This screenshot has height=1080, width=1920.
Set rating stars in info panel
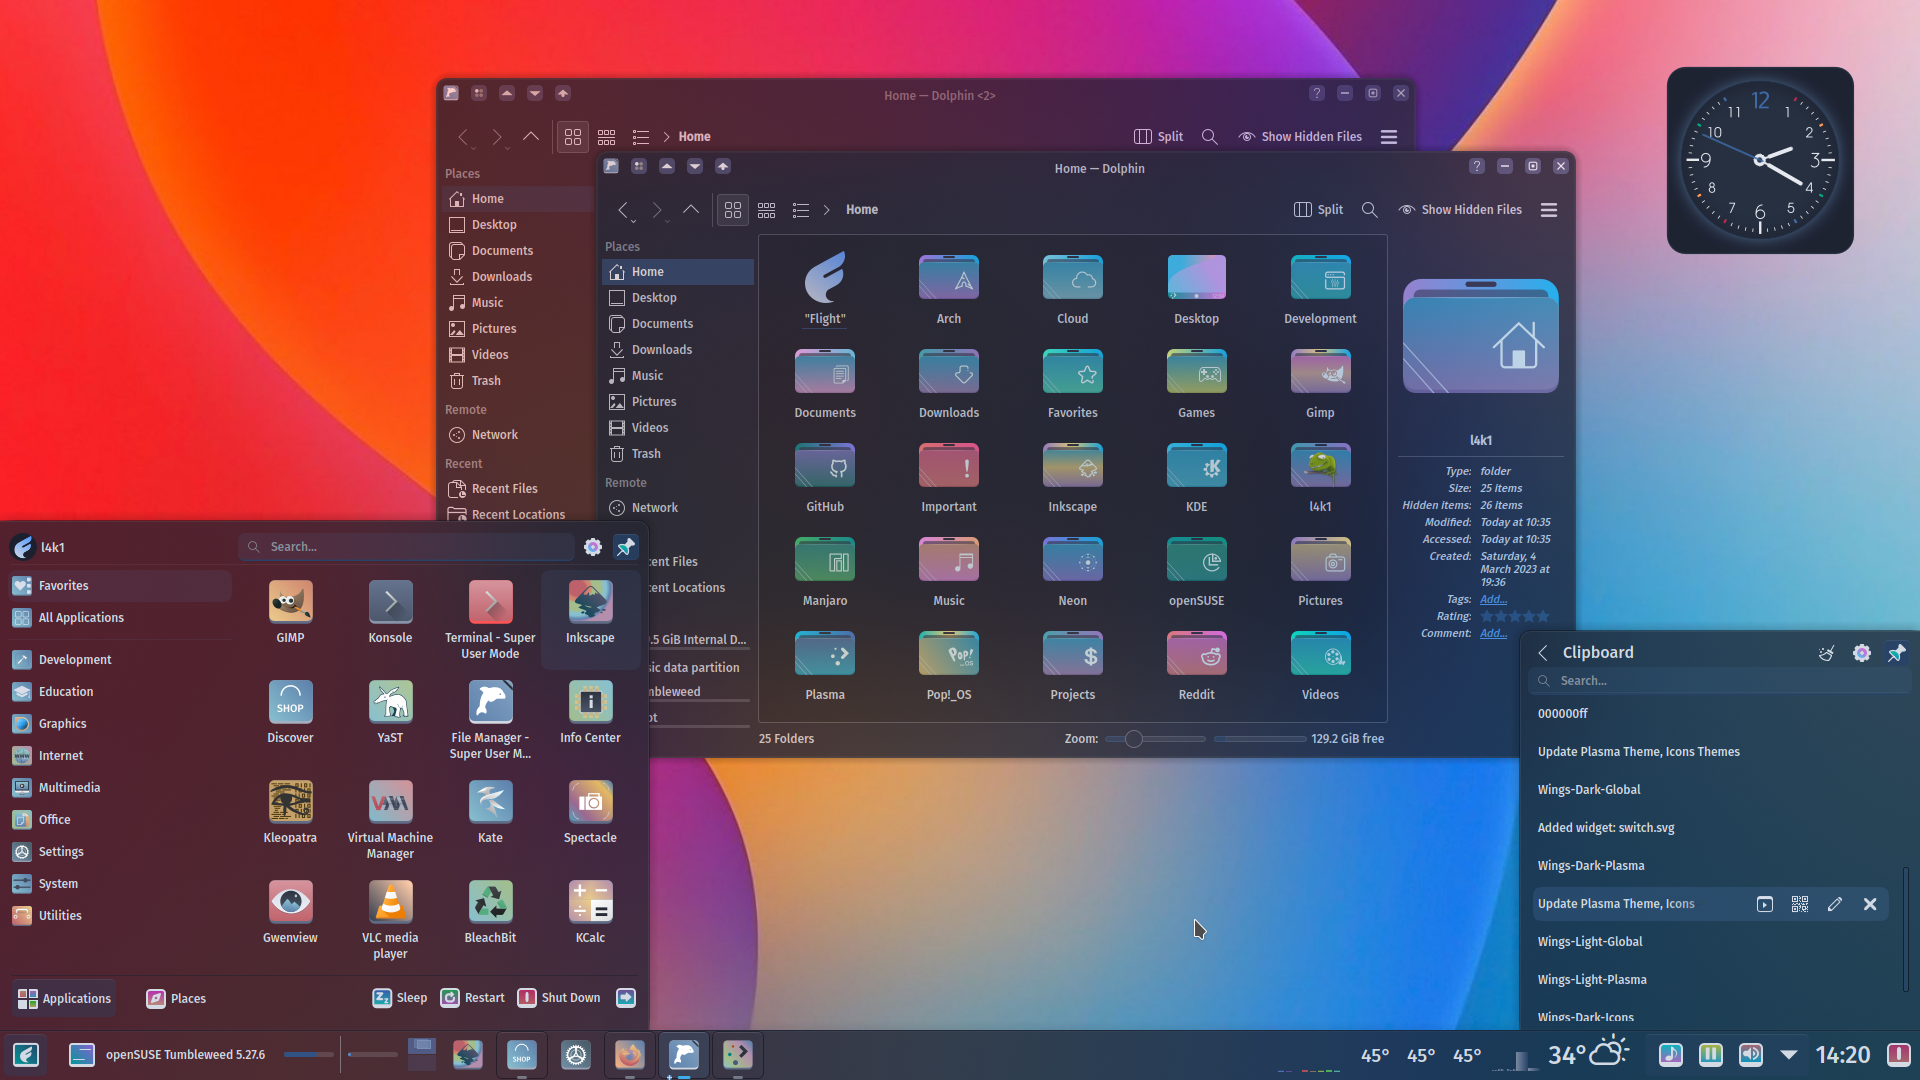tap(1515, 617)
